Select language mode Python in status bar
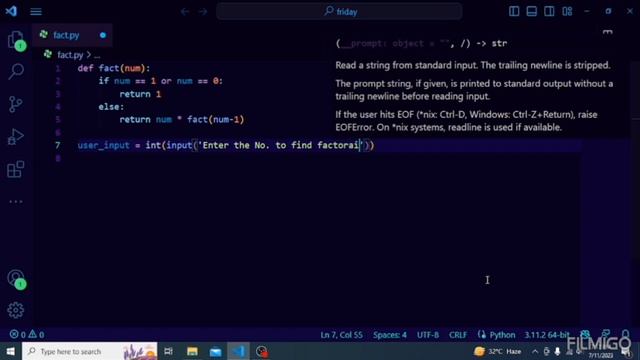 pos(502,335)
